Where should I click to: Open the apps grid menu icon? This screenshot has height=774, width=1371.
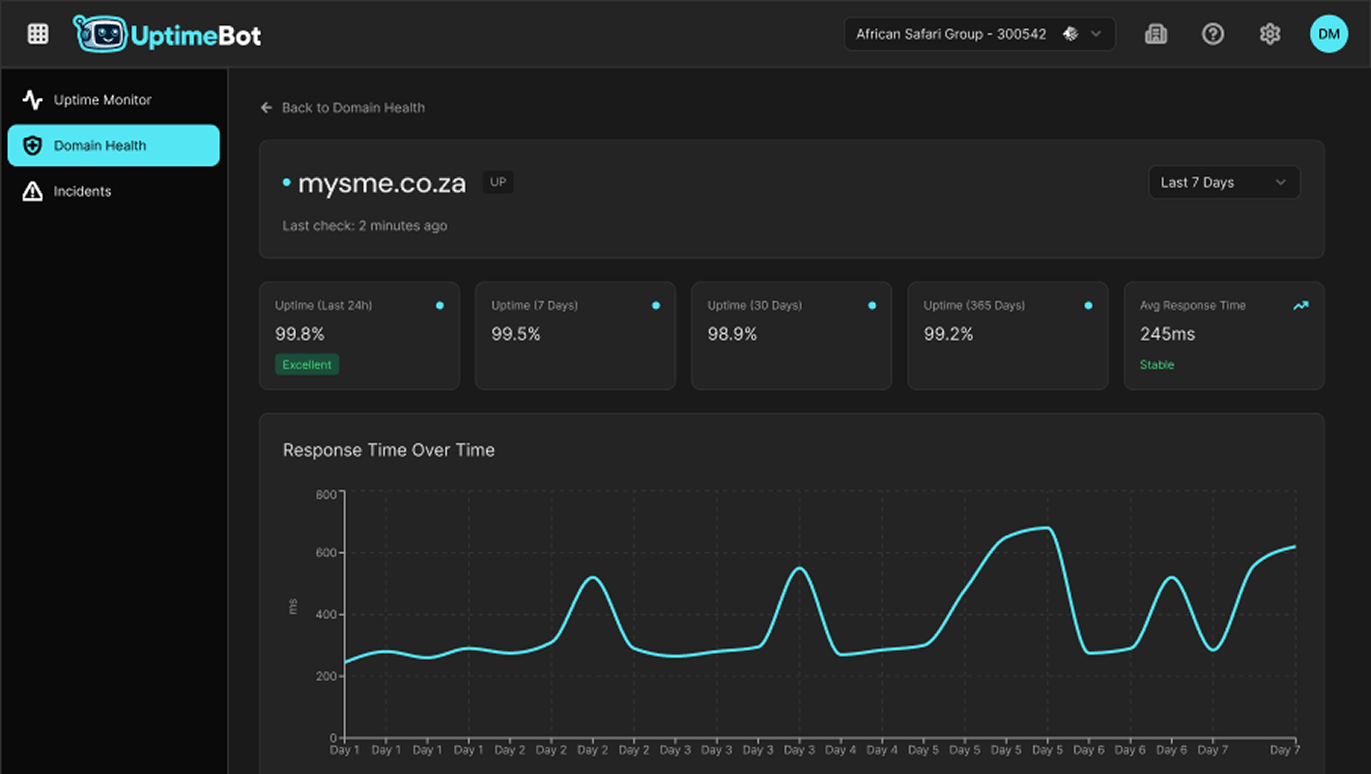coord(38,34)
